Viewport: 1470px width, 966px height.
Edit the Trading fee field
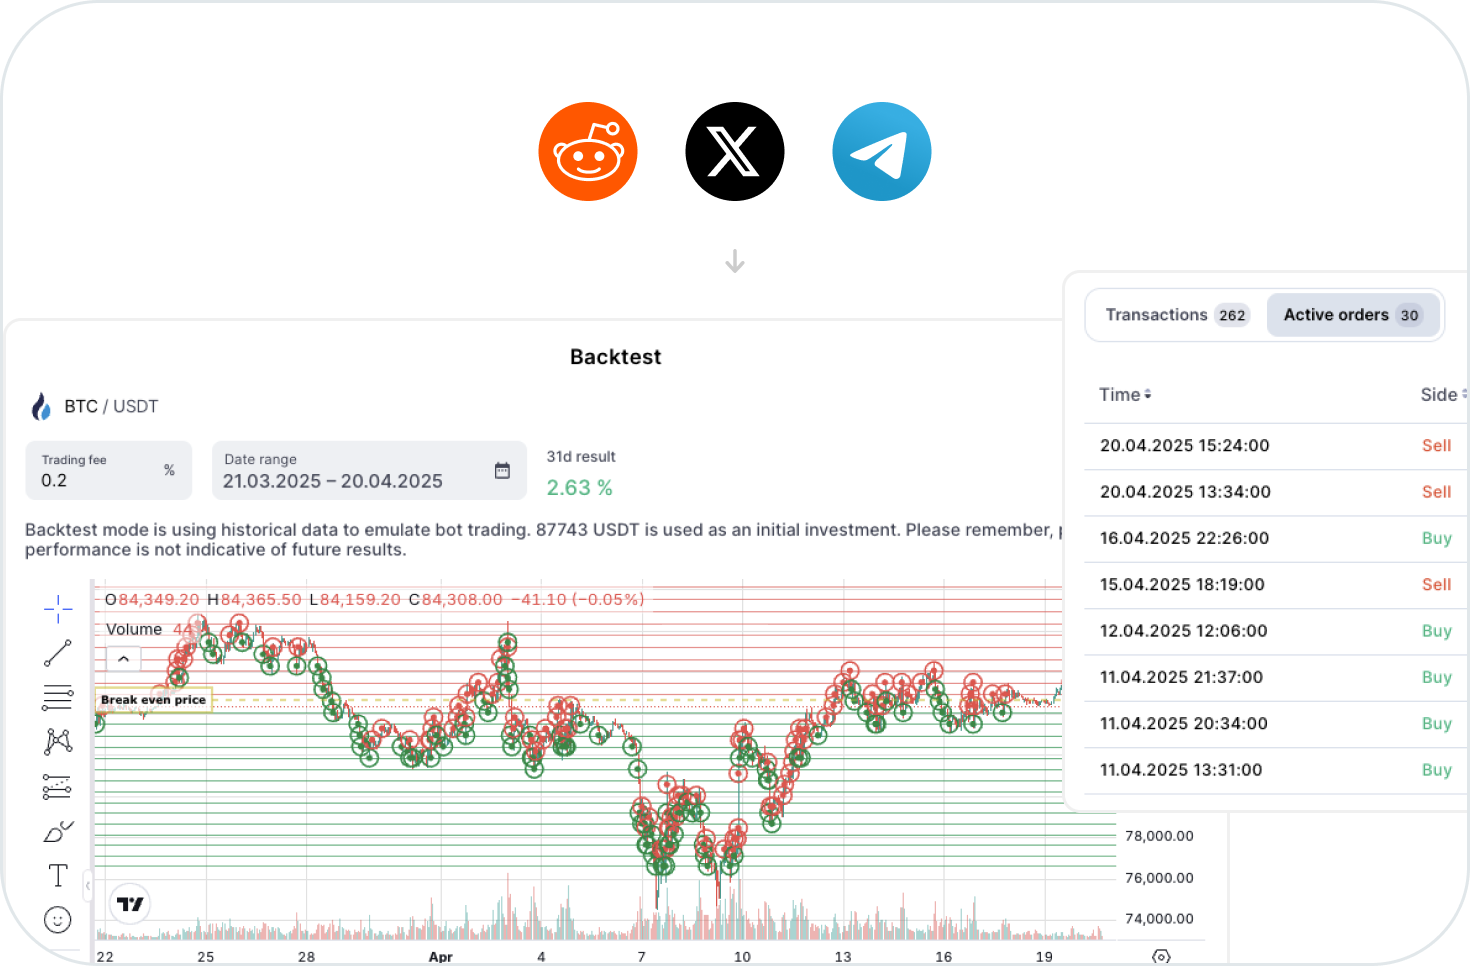point(108,470)
